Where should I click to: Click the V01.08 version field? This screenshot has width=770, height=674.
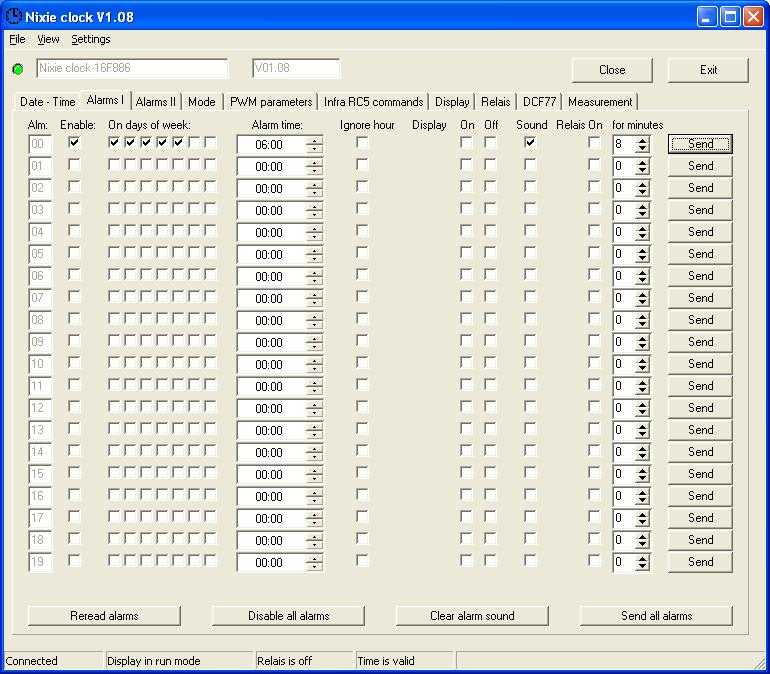tap(296, 68)
